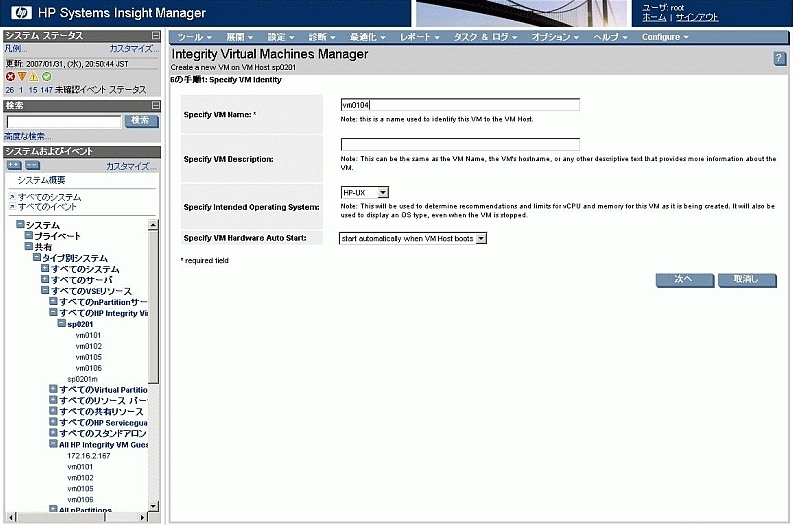Expand the すべてのスタンドアロン node
The height and width of the screenshot is (525, 793).
(53, 433)
